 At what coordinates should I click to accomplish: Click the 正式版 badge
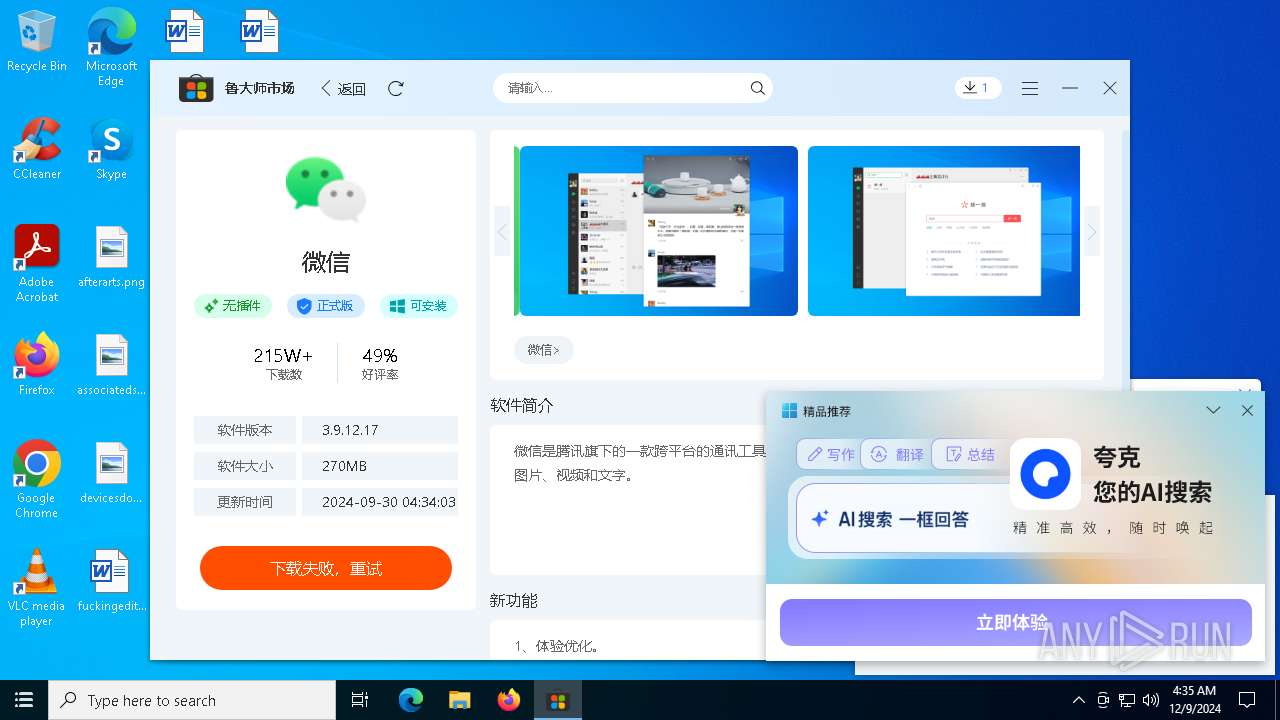pyautogui.click(x=326, y=306)
